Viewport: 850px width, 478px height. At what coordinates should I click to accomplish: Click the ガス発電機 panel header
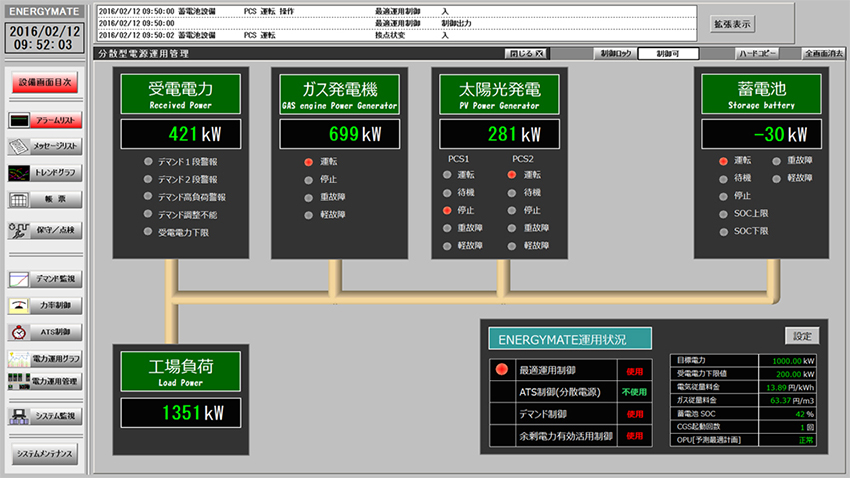pyautogui.click(x=339, y=94)
